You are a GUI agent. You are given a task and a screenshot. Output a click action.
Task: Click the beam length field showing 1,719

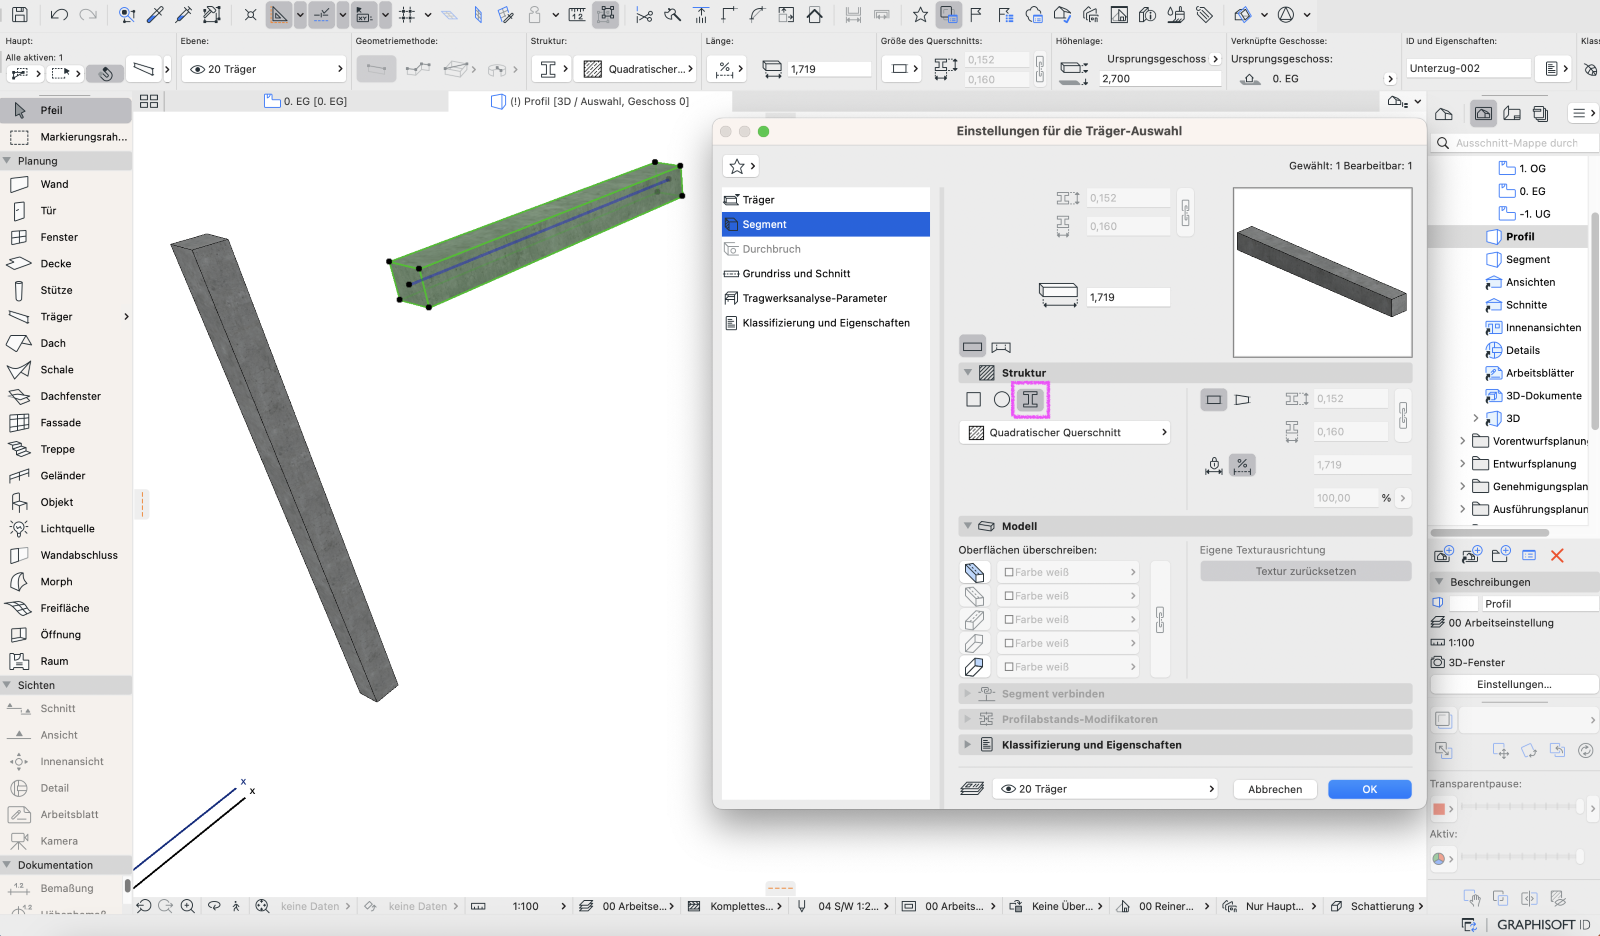[1128, 297]
